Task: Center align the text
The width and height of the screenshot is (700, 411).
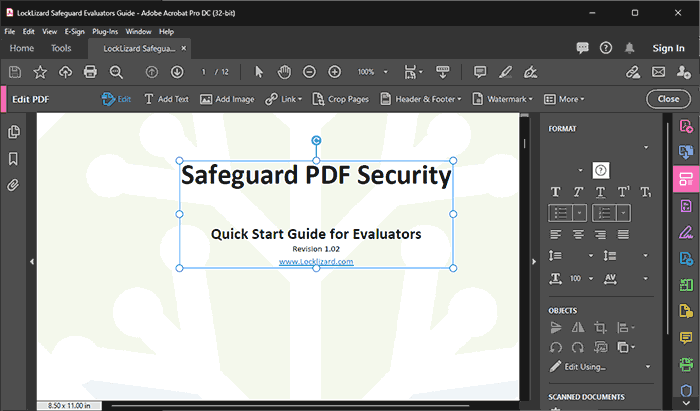Action: [x=578, y=234]
